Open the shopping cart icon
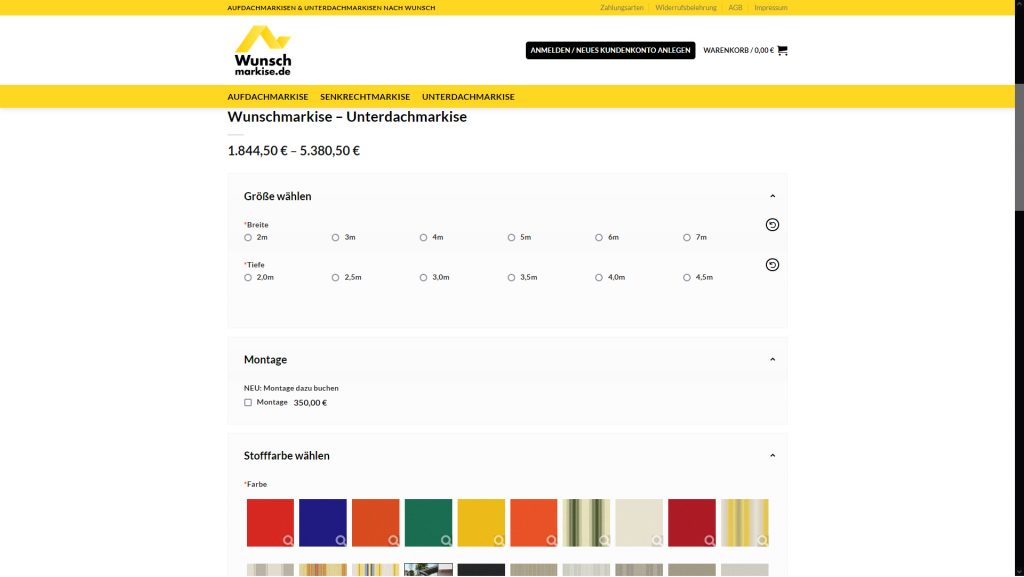Image resolution: width=1024 pixels, height=577 pixels. (782, 50)
